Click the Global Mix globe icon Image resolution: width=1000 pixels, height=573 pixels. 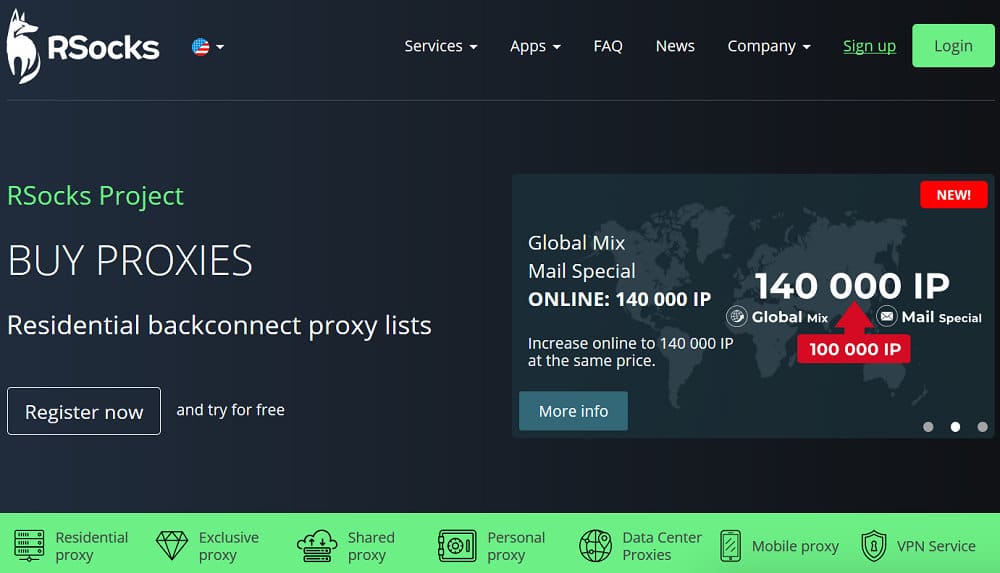tap(737, 316)
